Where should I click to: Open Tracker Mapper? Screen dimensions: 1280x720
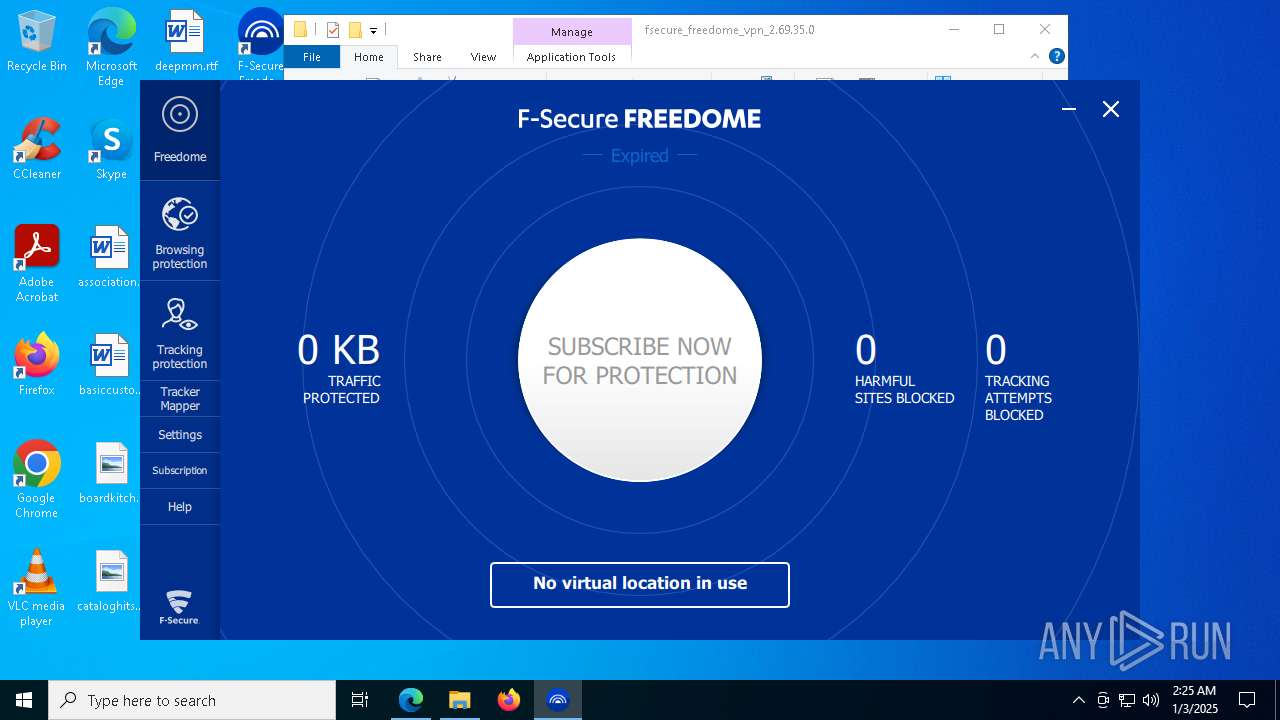[x=180, y=399]
